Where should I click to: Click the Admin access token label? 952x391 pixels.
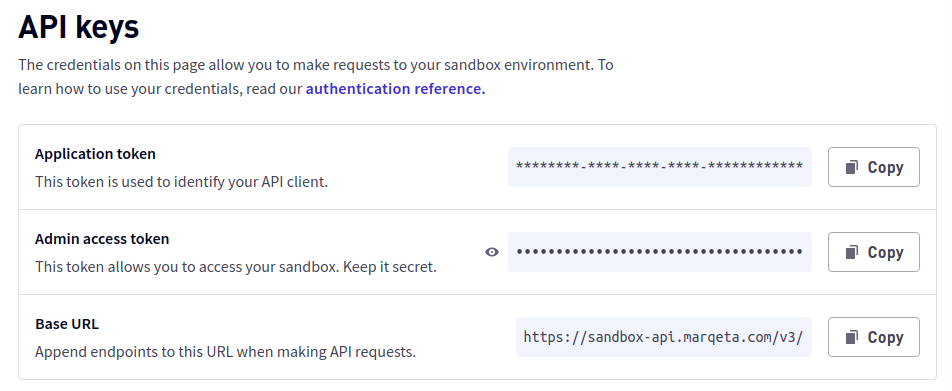tap(102, 239)
